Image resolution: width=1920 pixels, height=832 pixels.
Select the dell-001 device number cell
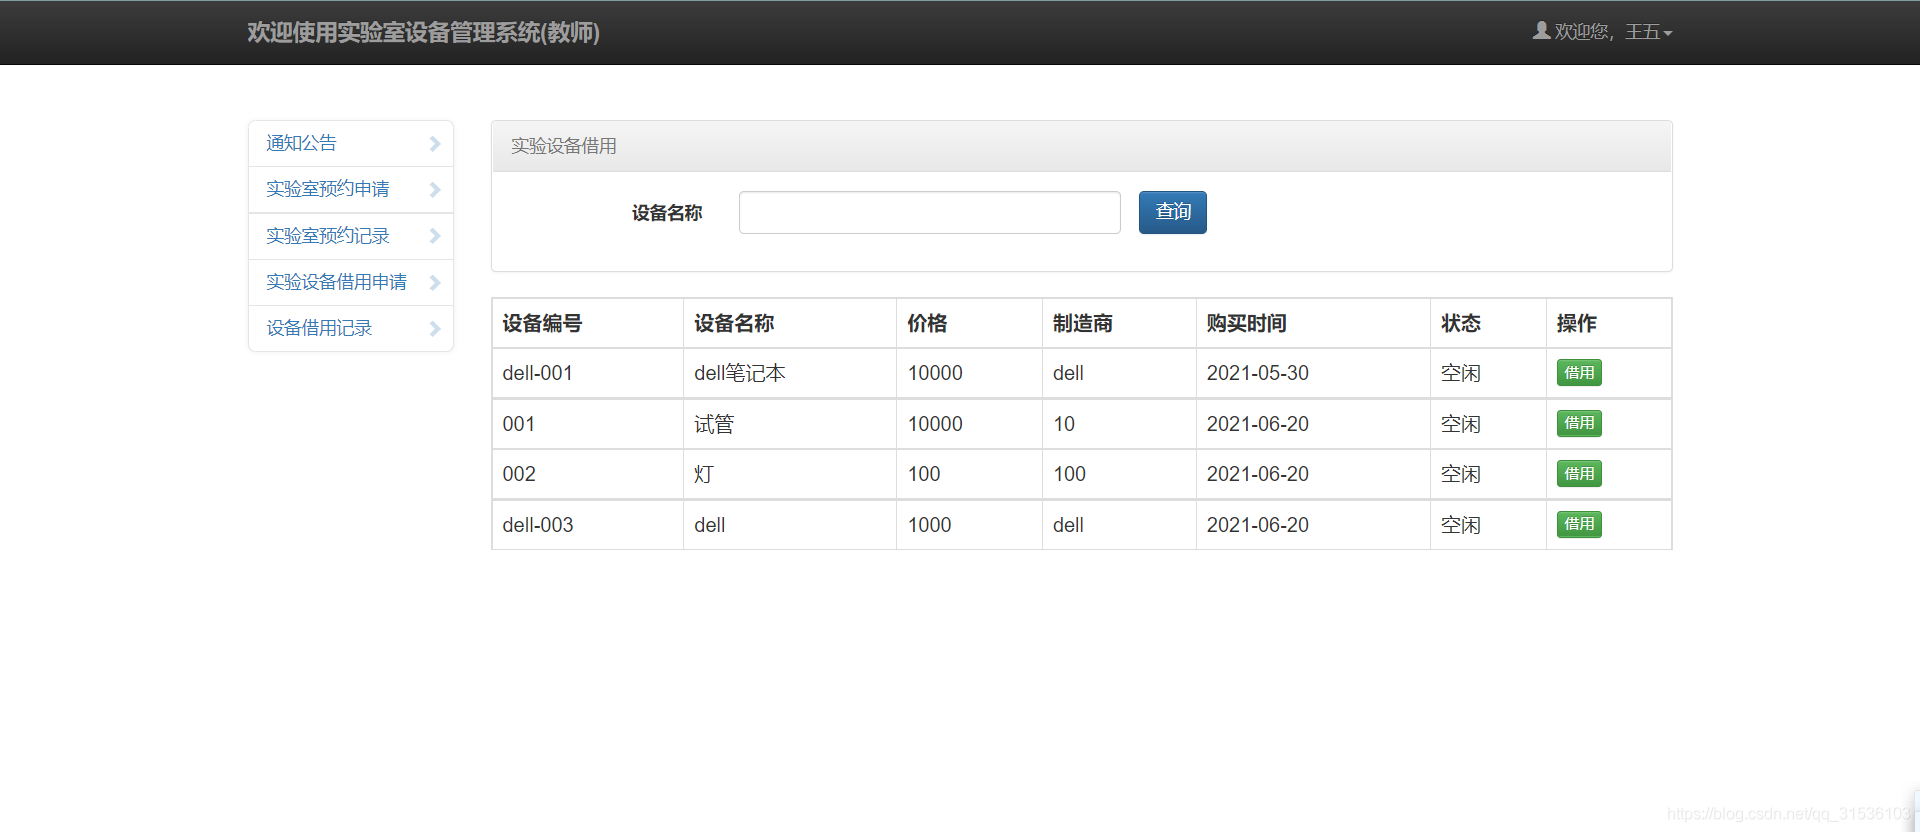coord(588,373)
